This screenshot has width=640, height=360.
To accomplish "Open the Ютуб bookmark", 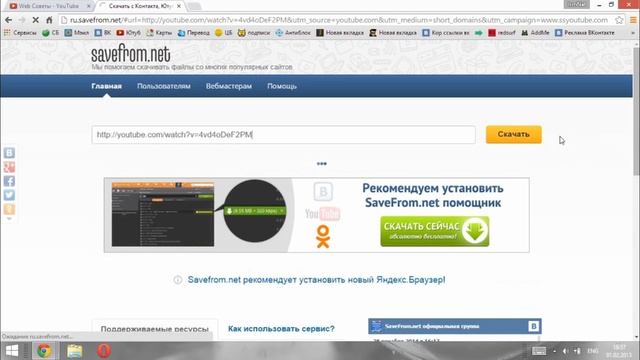I will click(x=129, y=33).
